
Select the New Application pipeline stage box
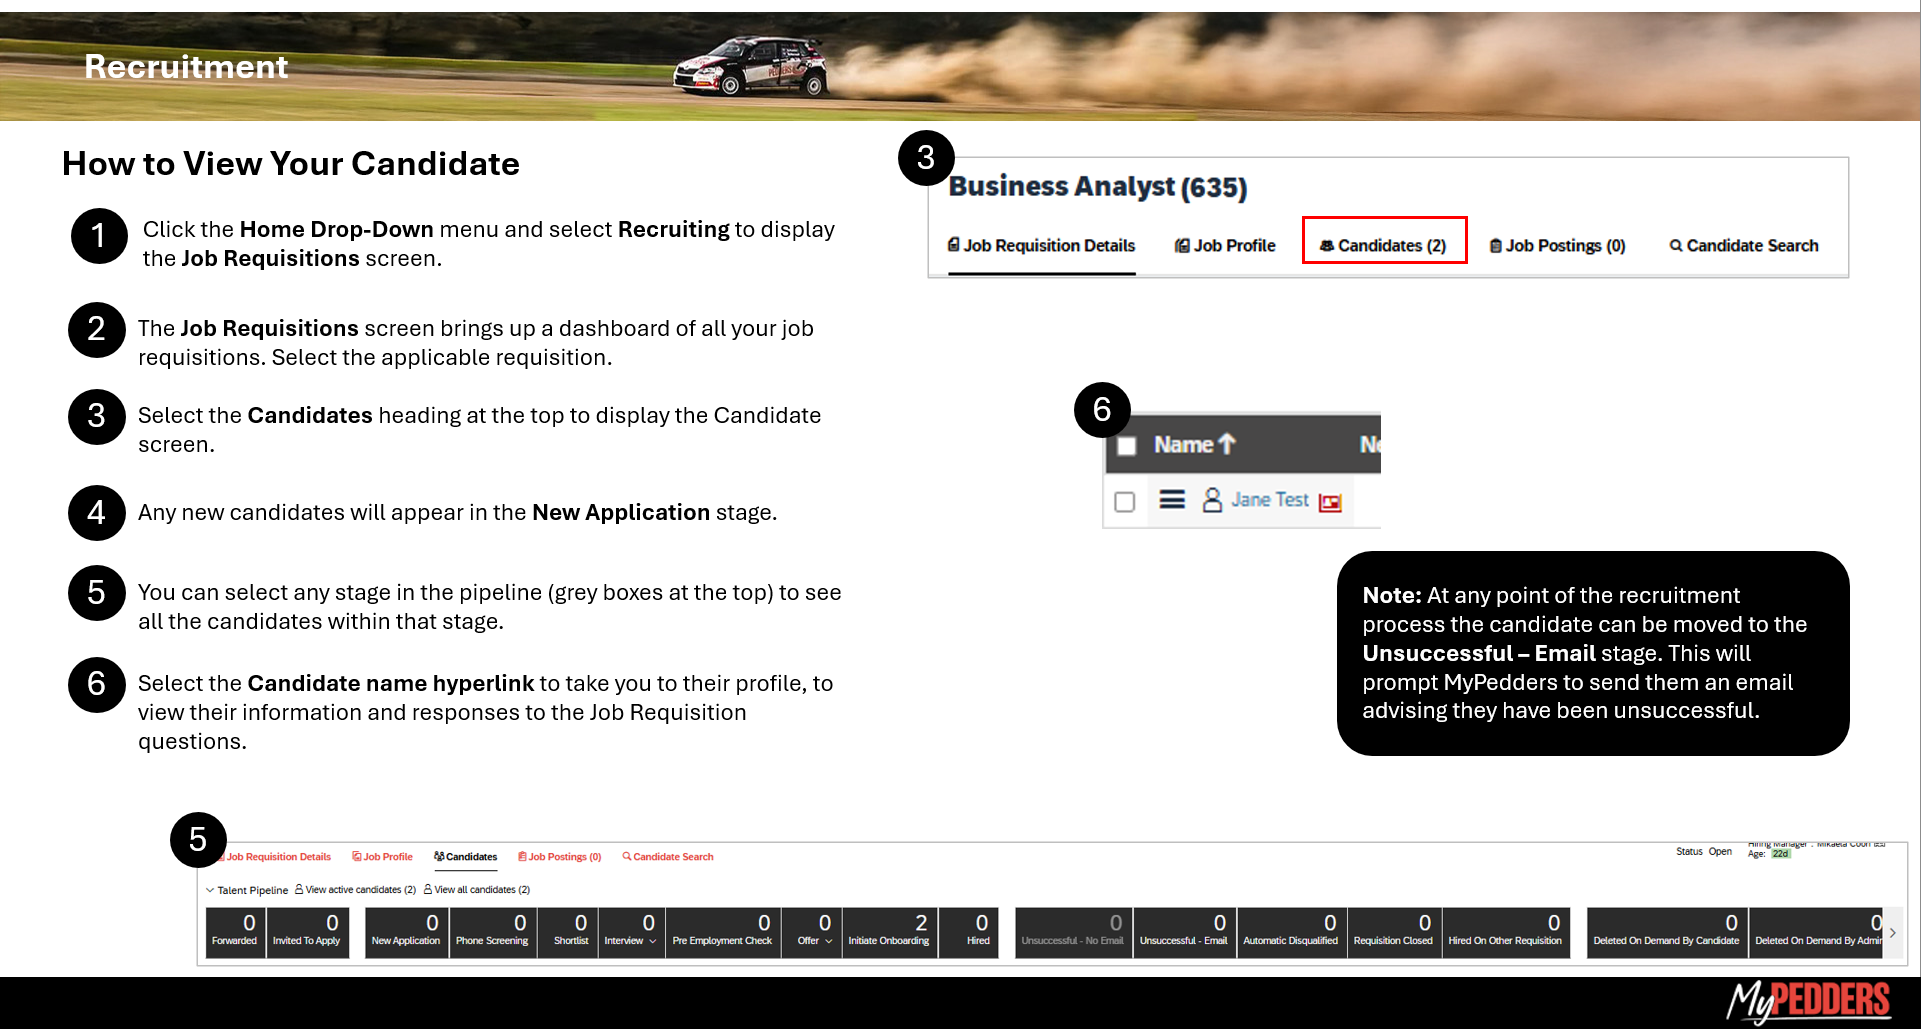405,932
